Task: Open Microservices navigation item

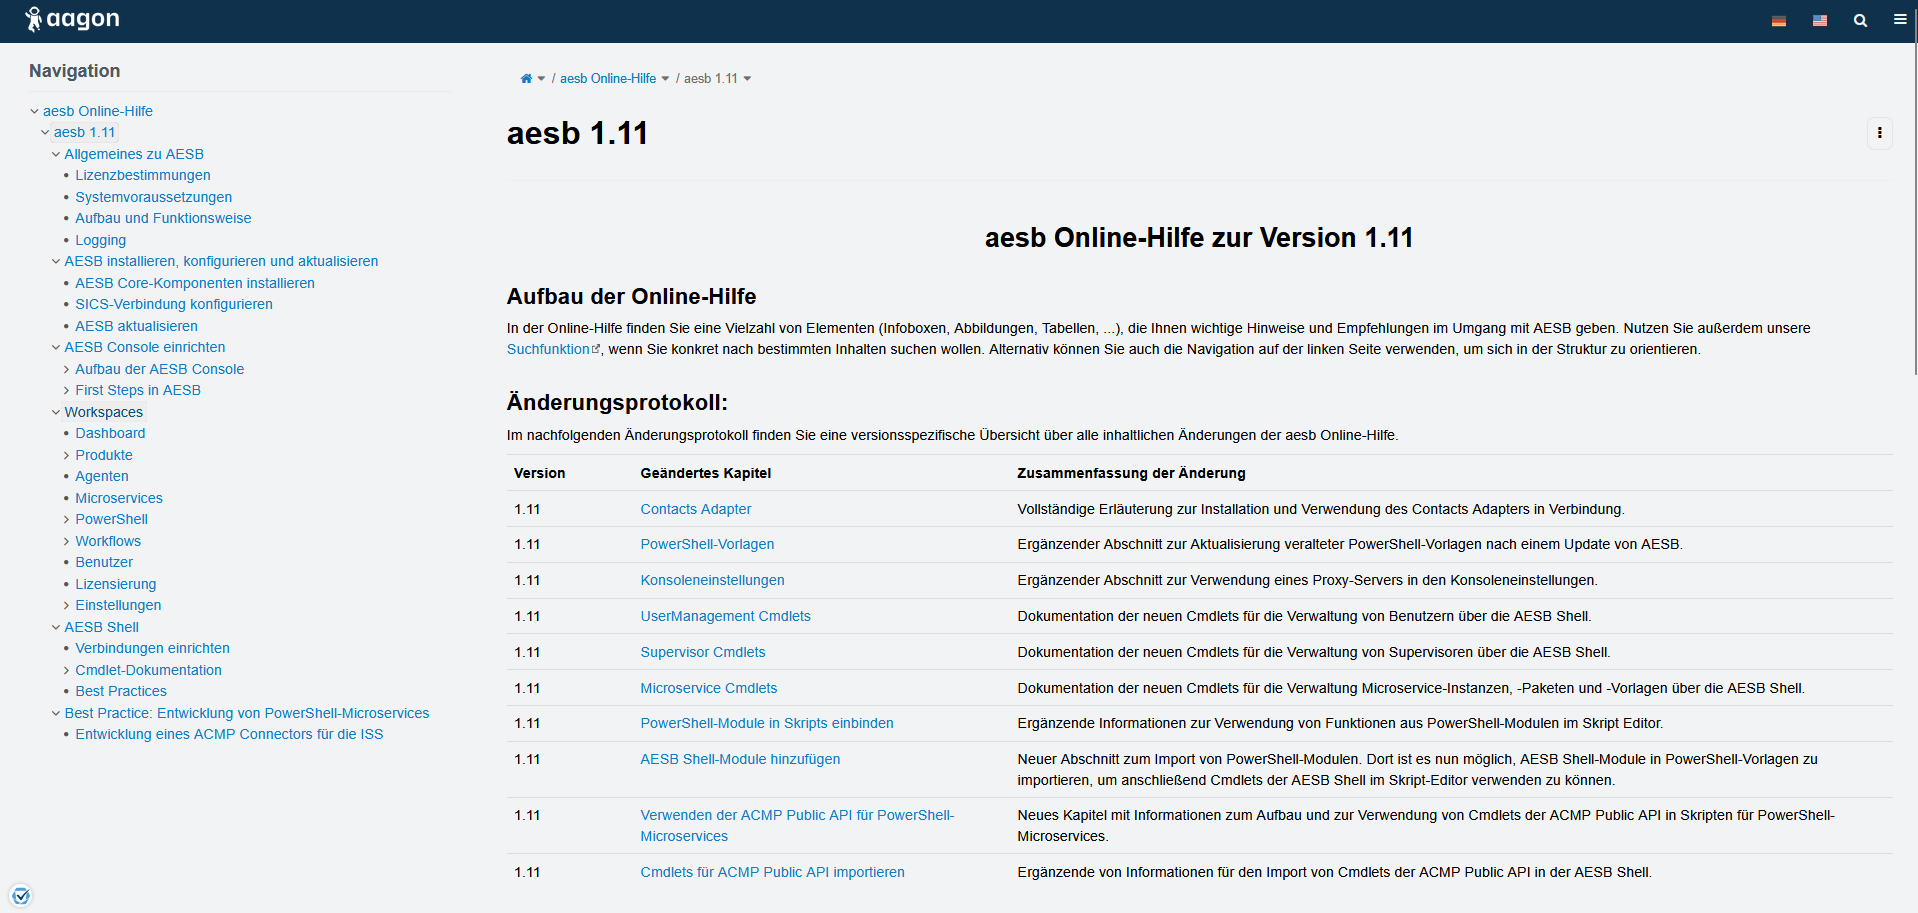Action: (119, 498)
